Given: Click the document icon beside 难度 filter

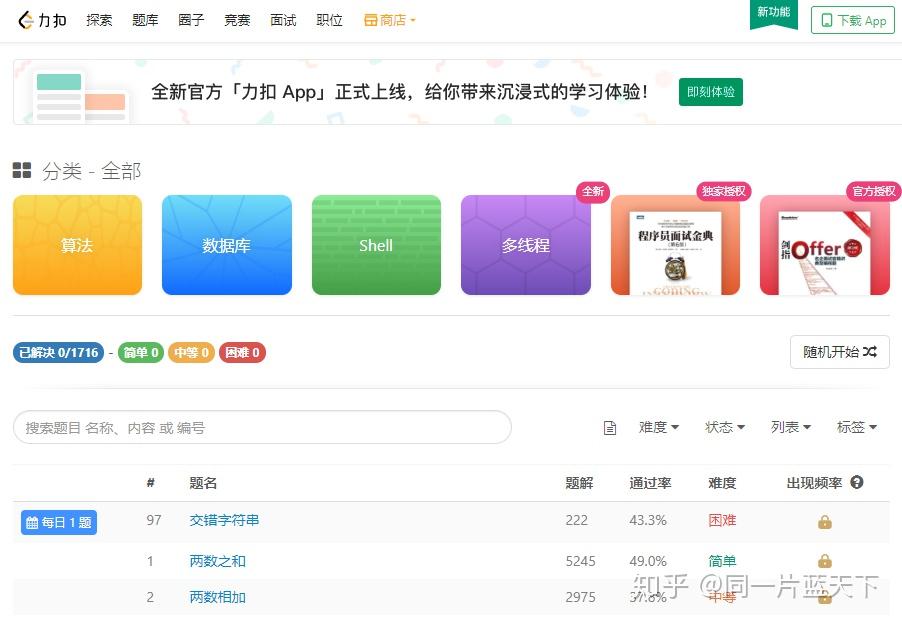Looking at the screenshot, I should pos(610,427).
